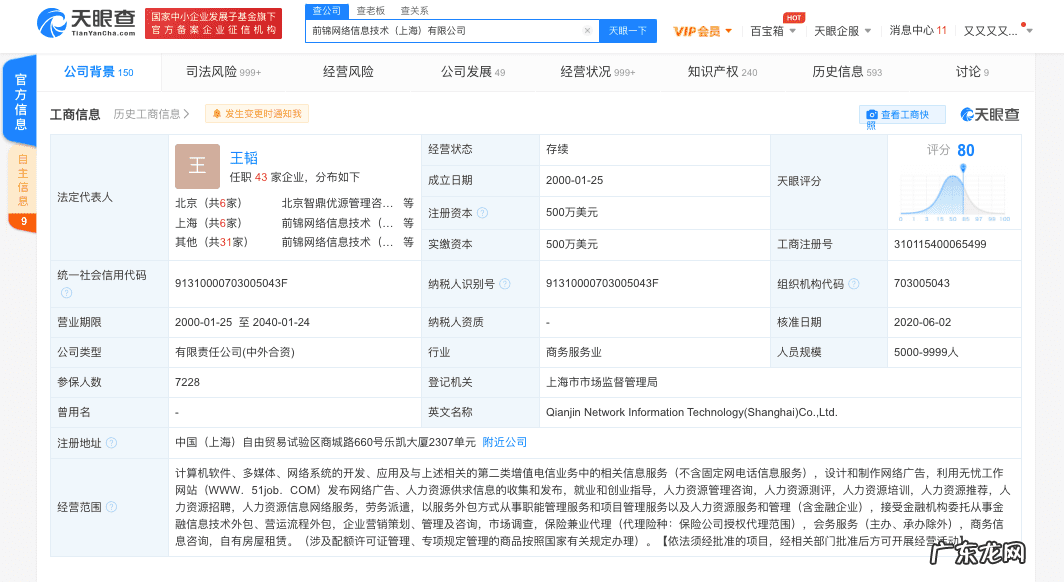Click the 天眼一下 search button

(x=626, y=31)
